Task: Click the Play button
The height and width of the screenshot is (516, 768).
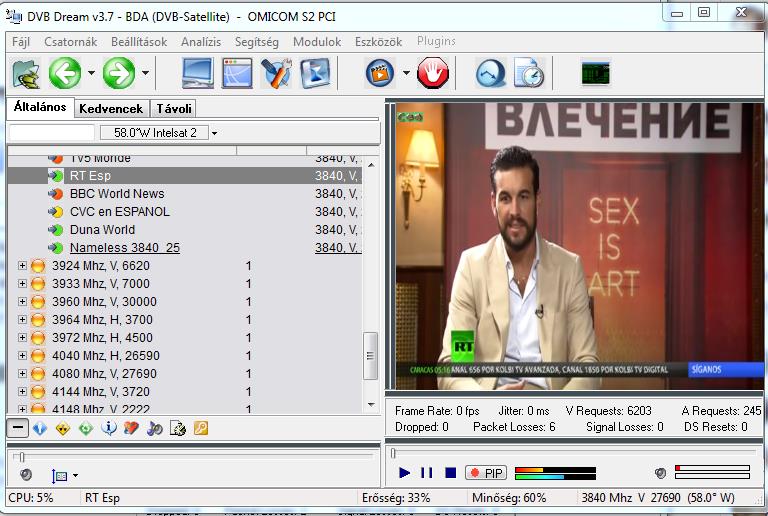Action: 405,473
